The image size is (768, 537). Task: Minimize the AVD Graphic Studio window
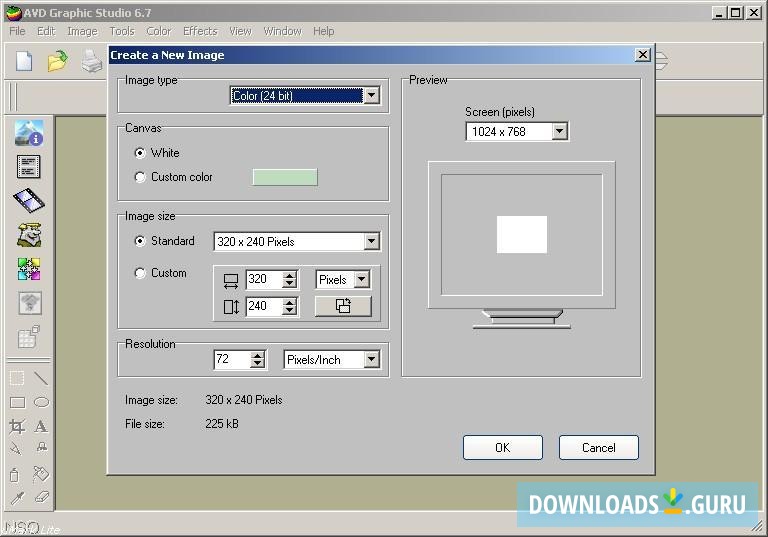719,13
